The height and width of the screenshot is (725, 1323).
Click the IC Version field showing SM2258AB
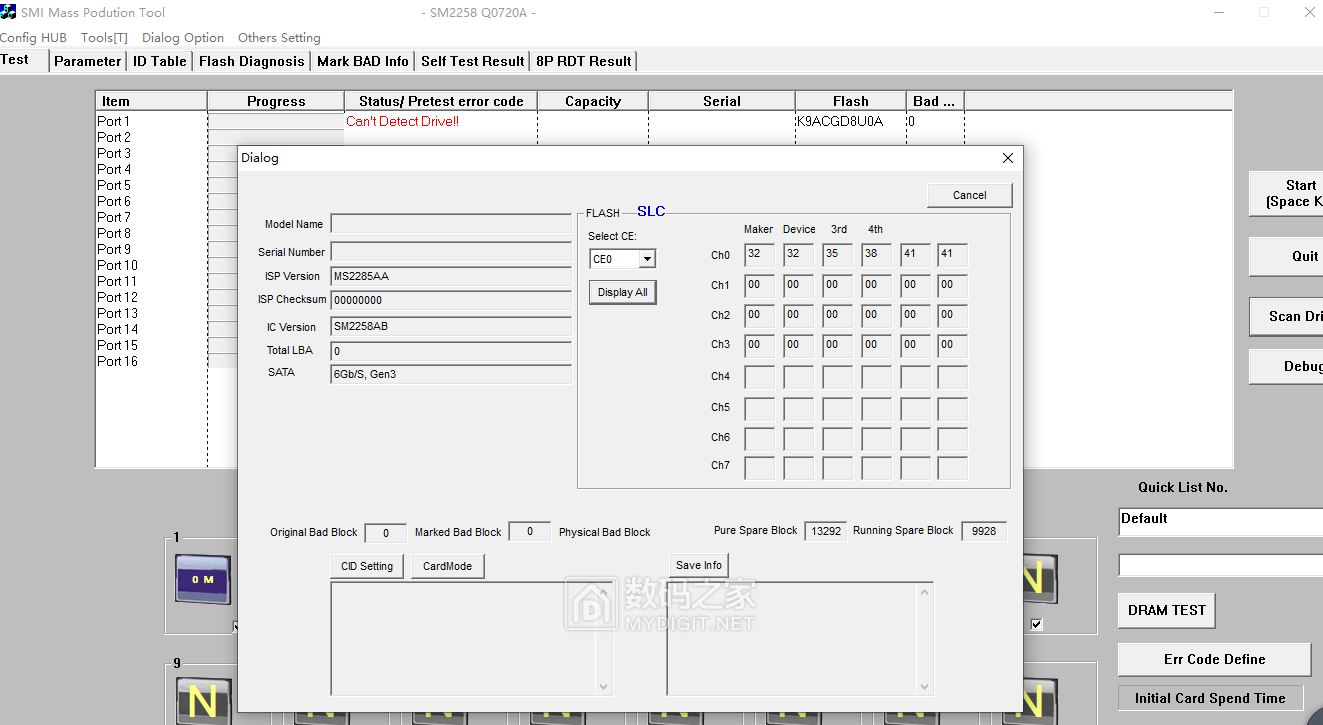click(451, 327)
